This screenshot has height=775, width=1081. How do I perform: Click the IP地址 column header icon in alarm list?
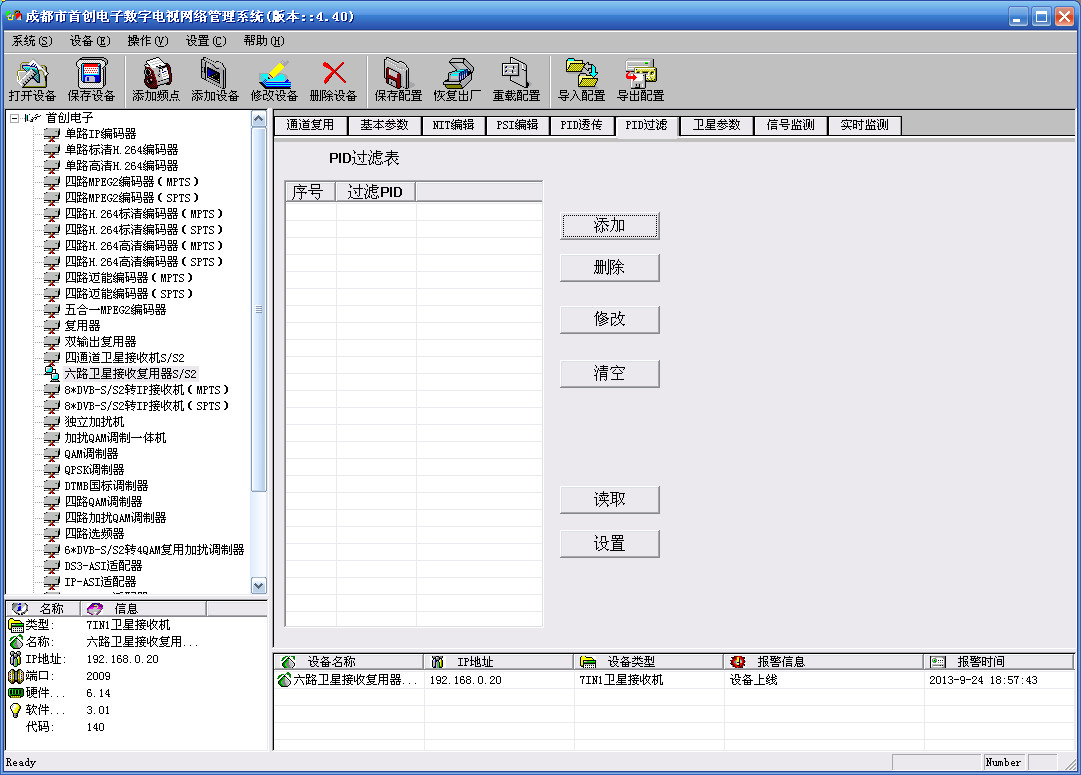click(437, 662)
